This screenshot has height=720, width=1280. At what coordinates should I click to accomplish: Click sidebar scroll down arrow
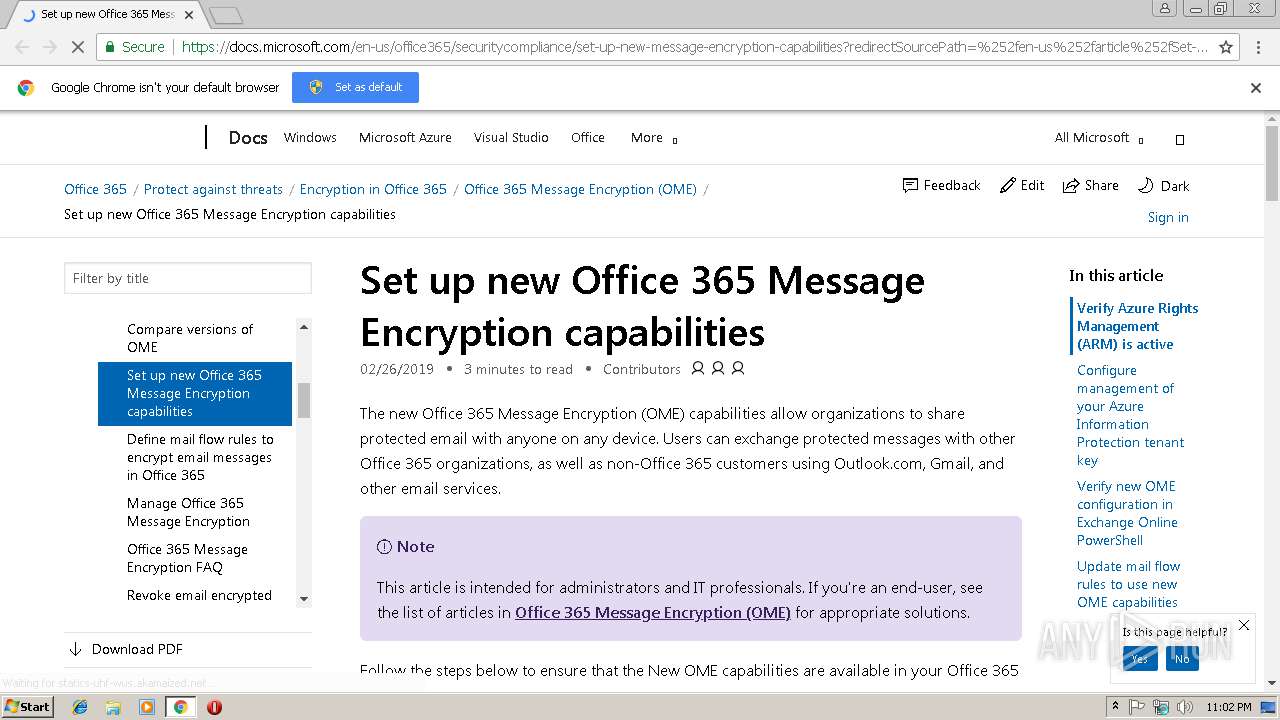tap(303, 599)
